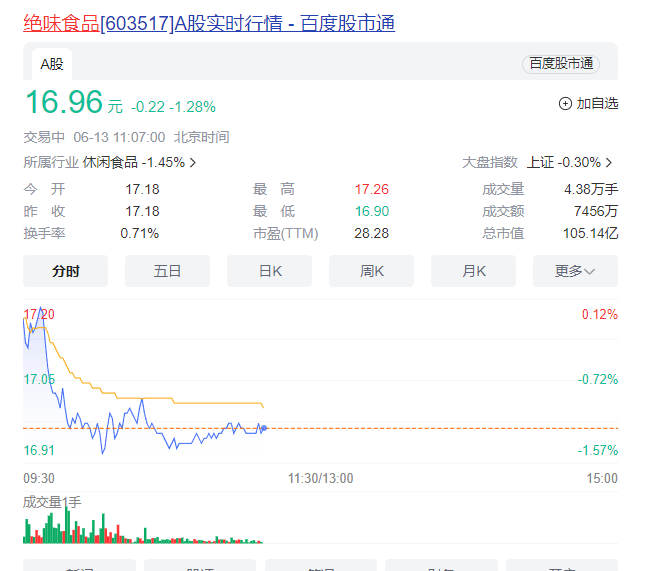Click the -1.57% axis label
Screen dimensions: 657x571
coord(598,450)
